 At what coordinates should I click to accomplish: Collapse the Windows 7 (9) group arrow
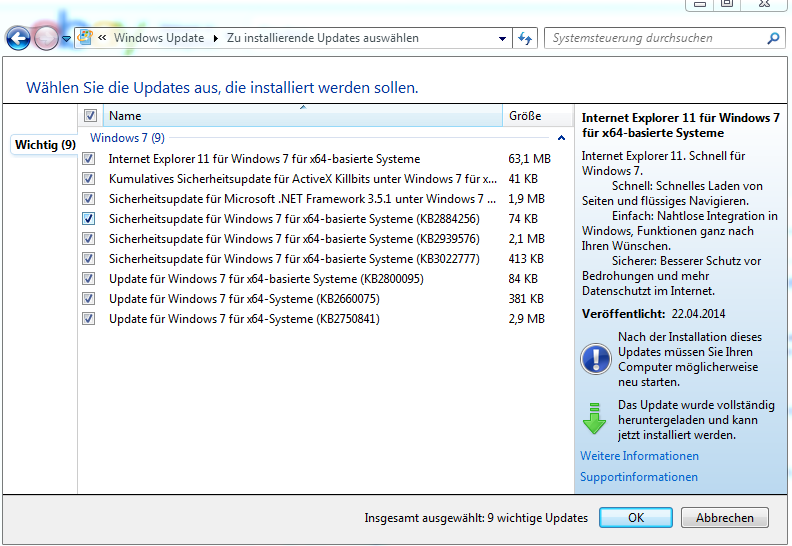(x=561, y=138)
